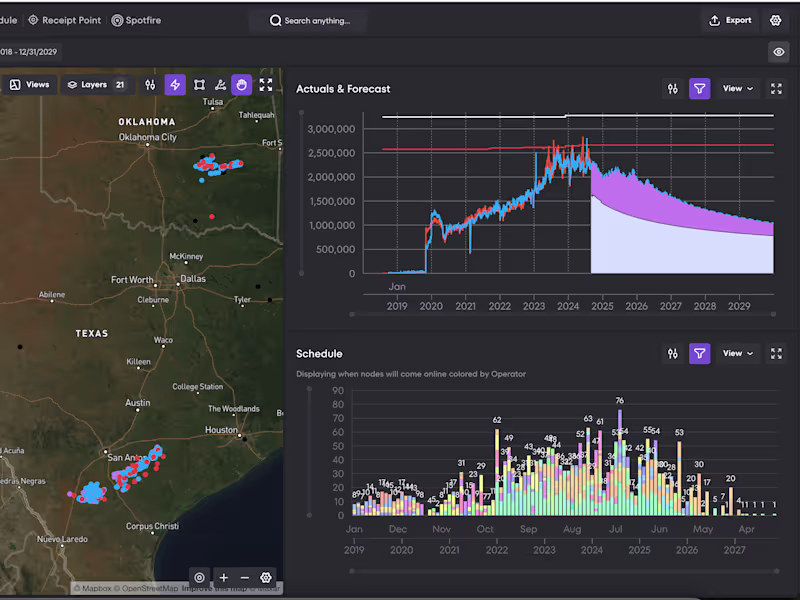Viewport: 800px width, 600px height.
Task: Enable the pan hand map tool
Action: click(x=241, y=85)
